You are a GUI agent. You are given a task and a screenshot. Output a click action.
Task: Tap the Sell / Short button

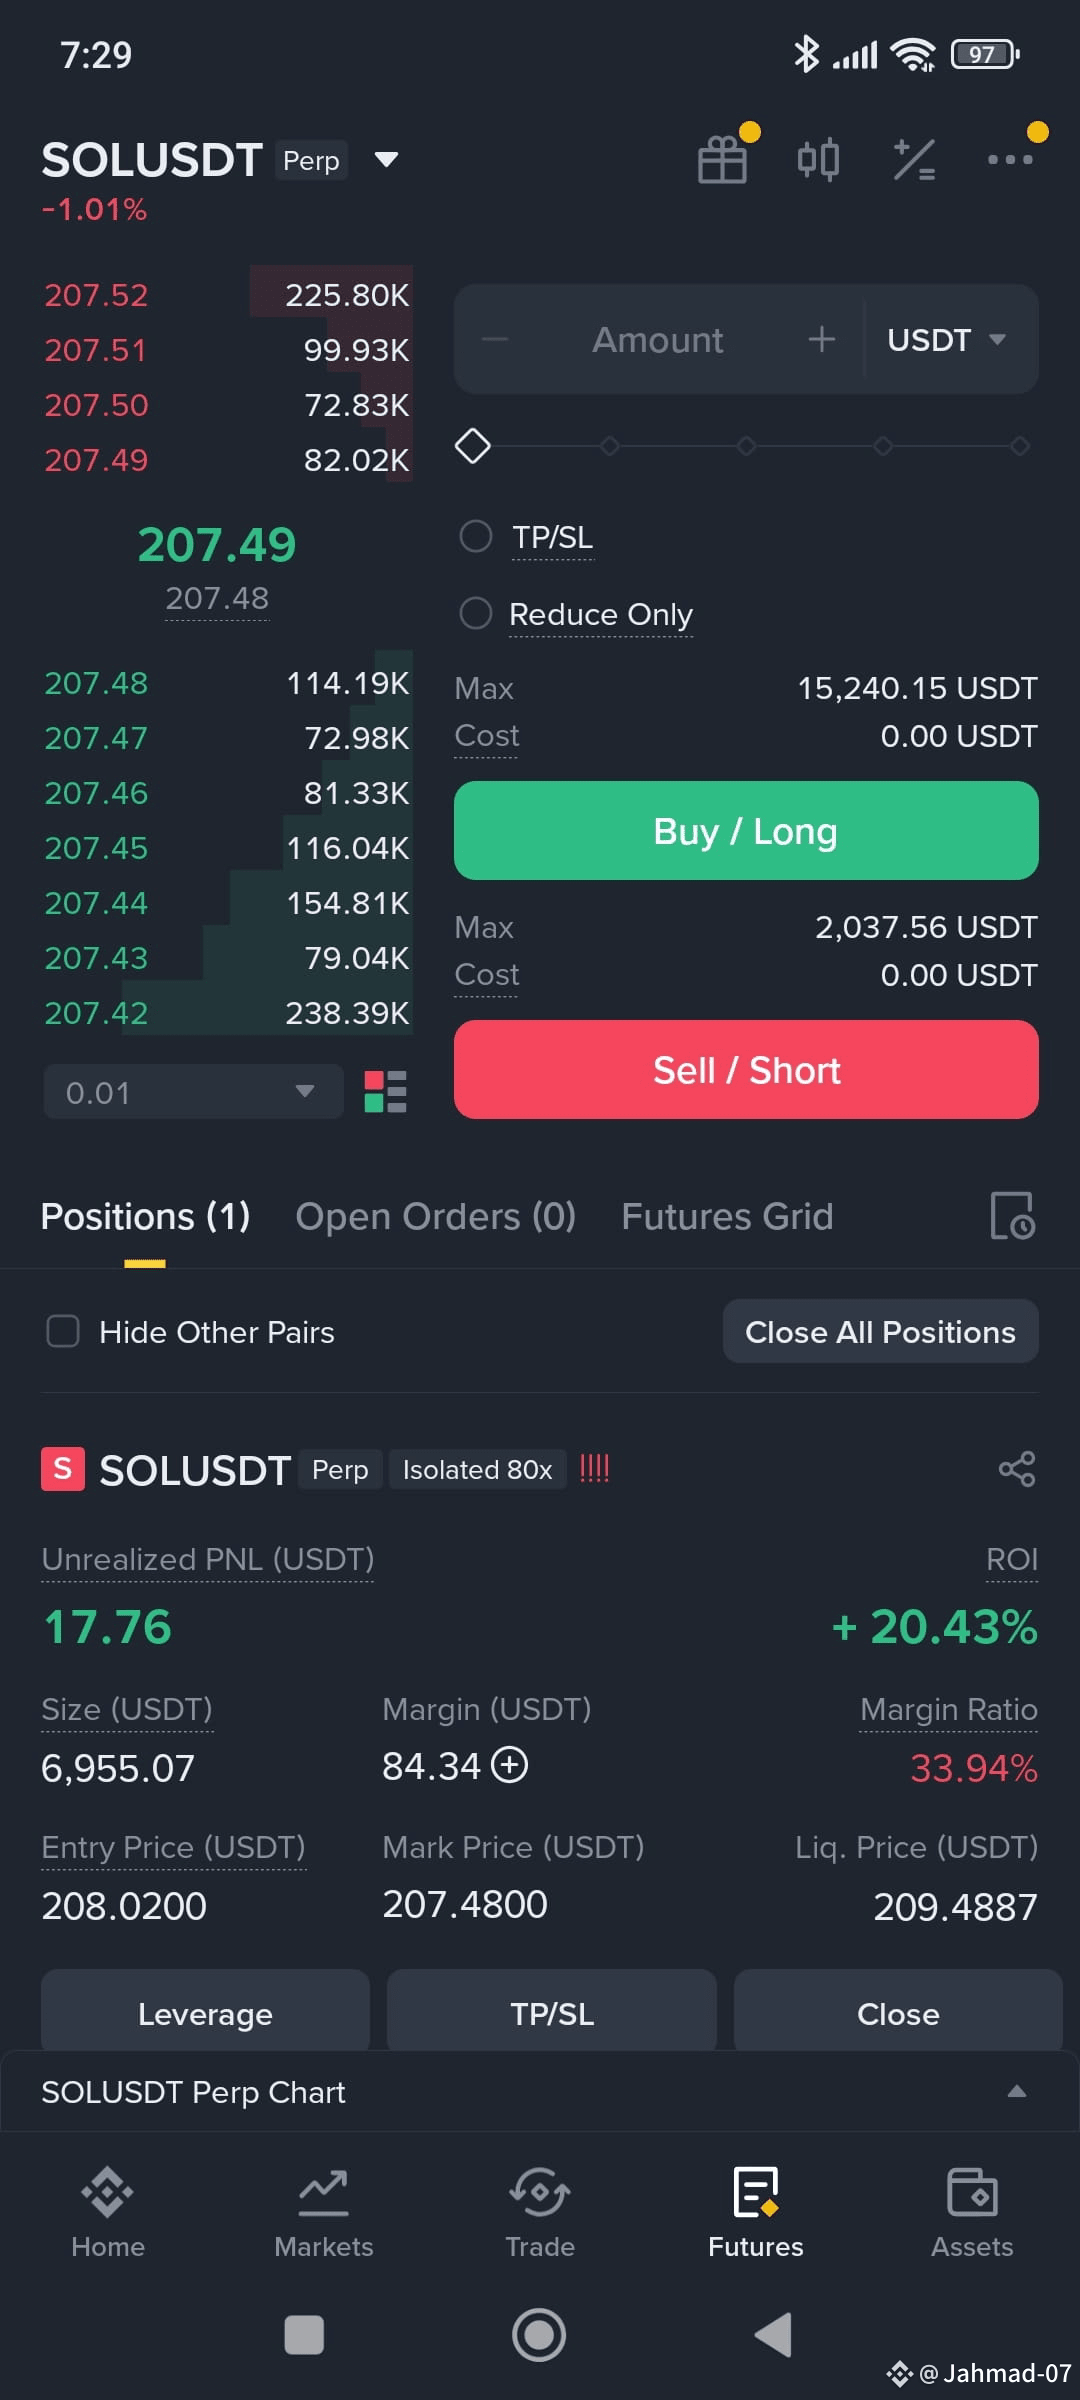coord(746,1070)
